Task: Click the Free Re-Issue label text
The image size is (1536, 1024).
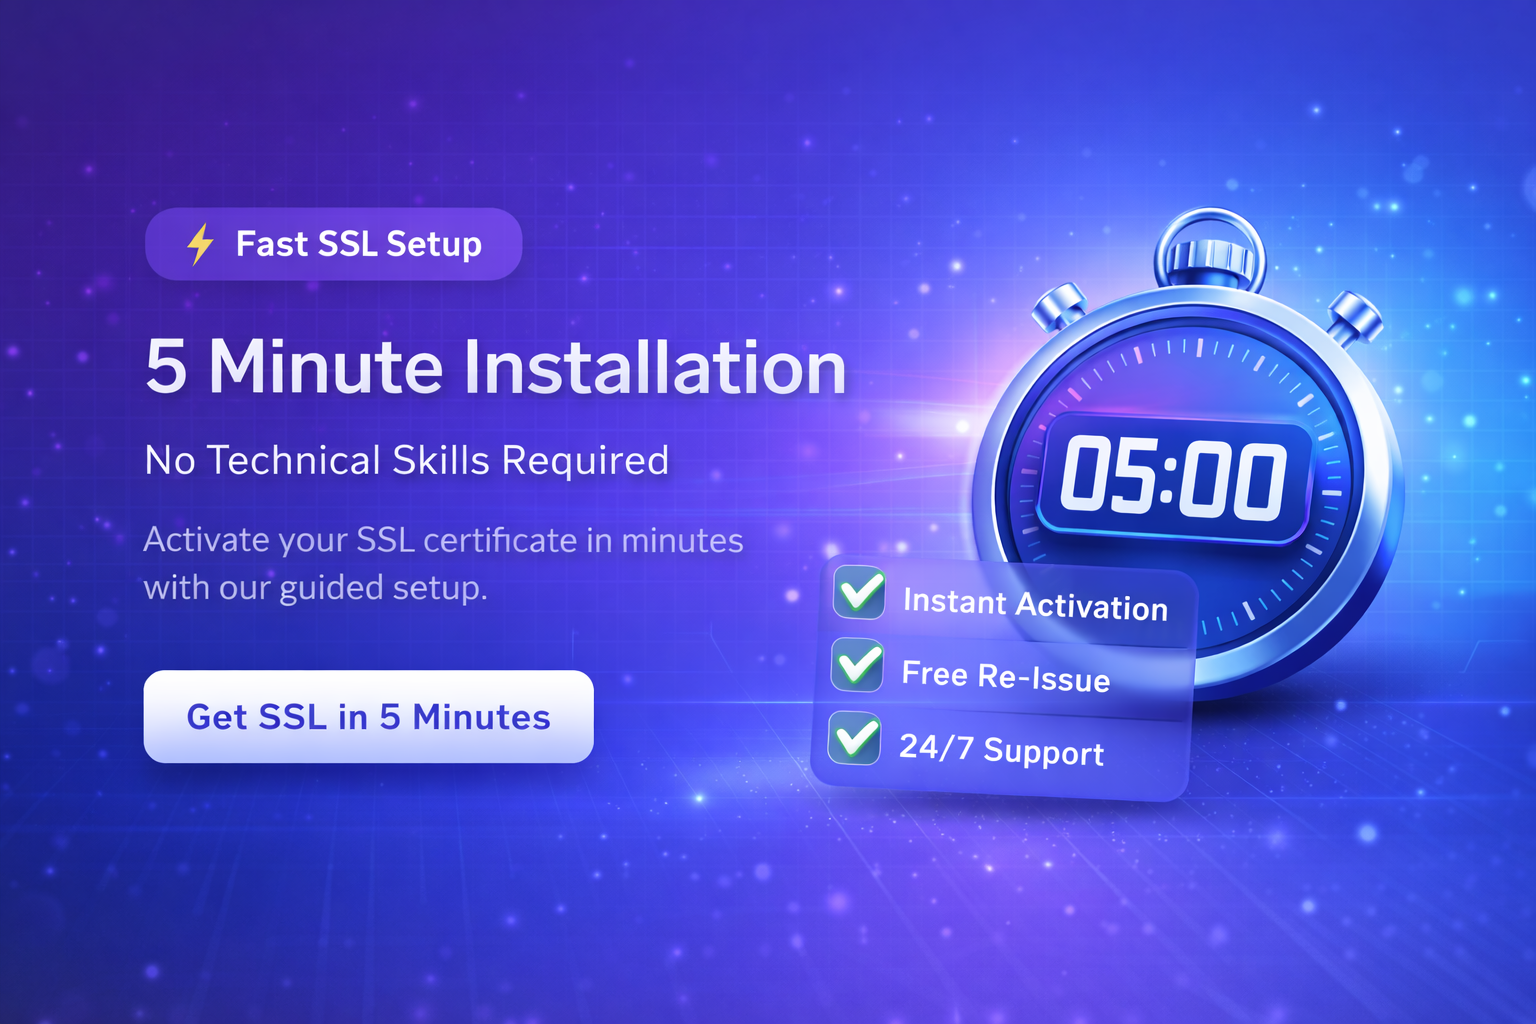Action: click(x=1006, y=677)
